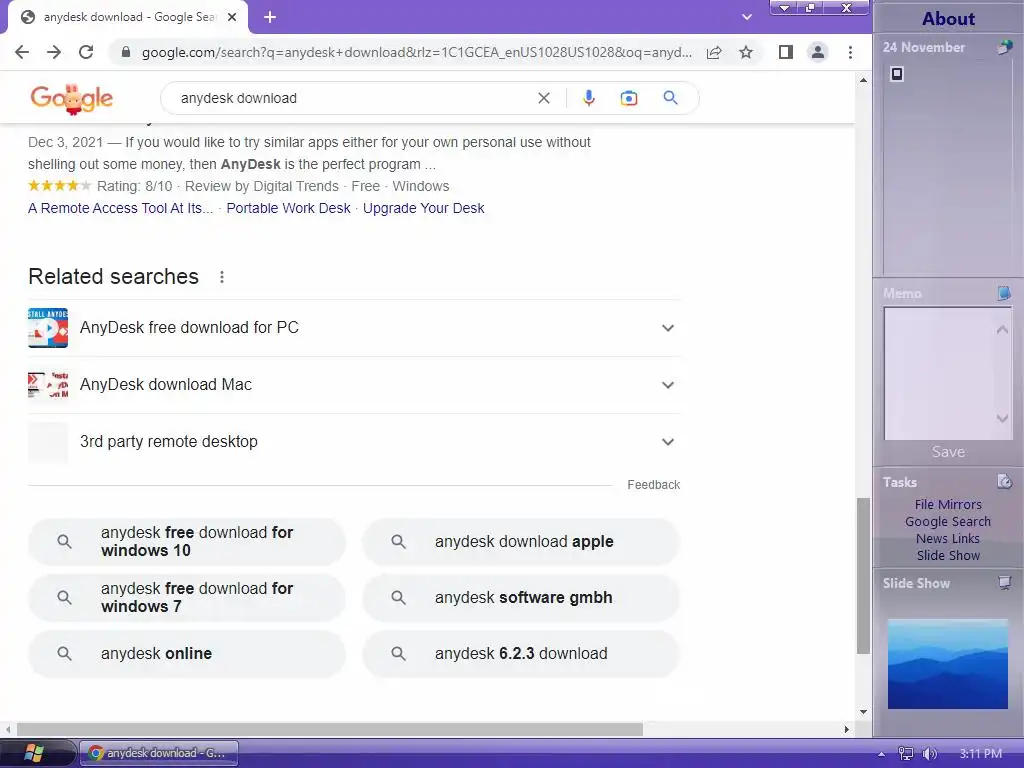This screenshot has height=768, width=1024.
Task: Click the blue mountains slide show thumbnail
Action: coord(948,664)
